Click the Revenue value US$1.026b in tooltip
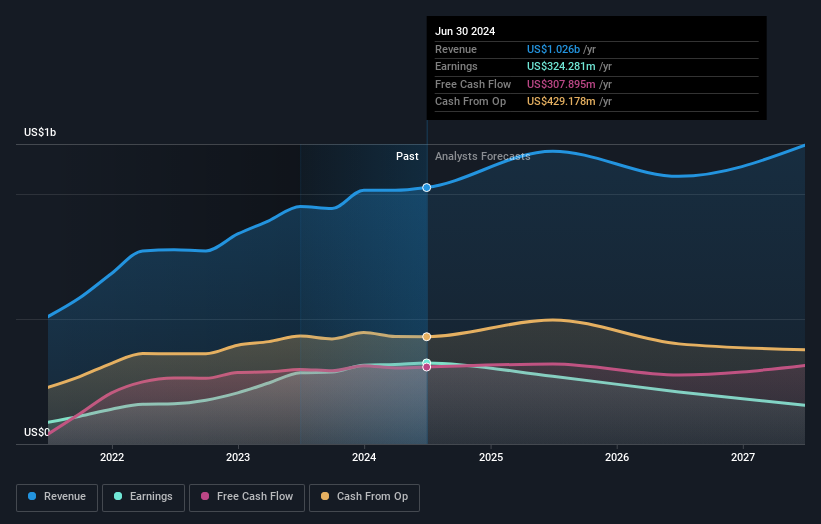Image resolution: width=821 pixels, height=524 pixels. (553, 49)
